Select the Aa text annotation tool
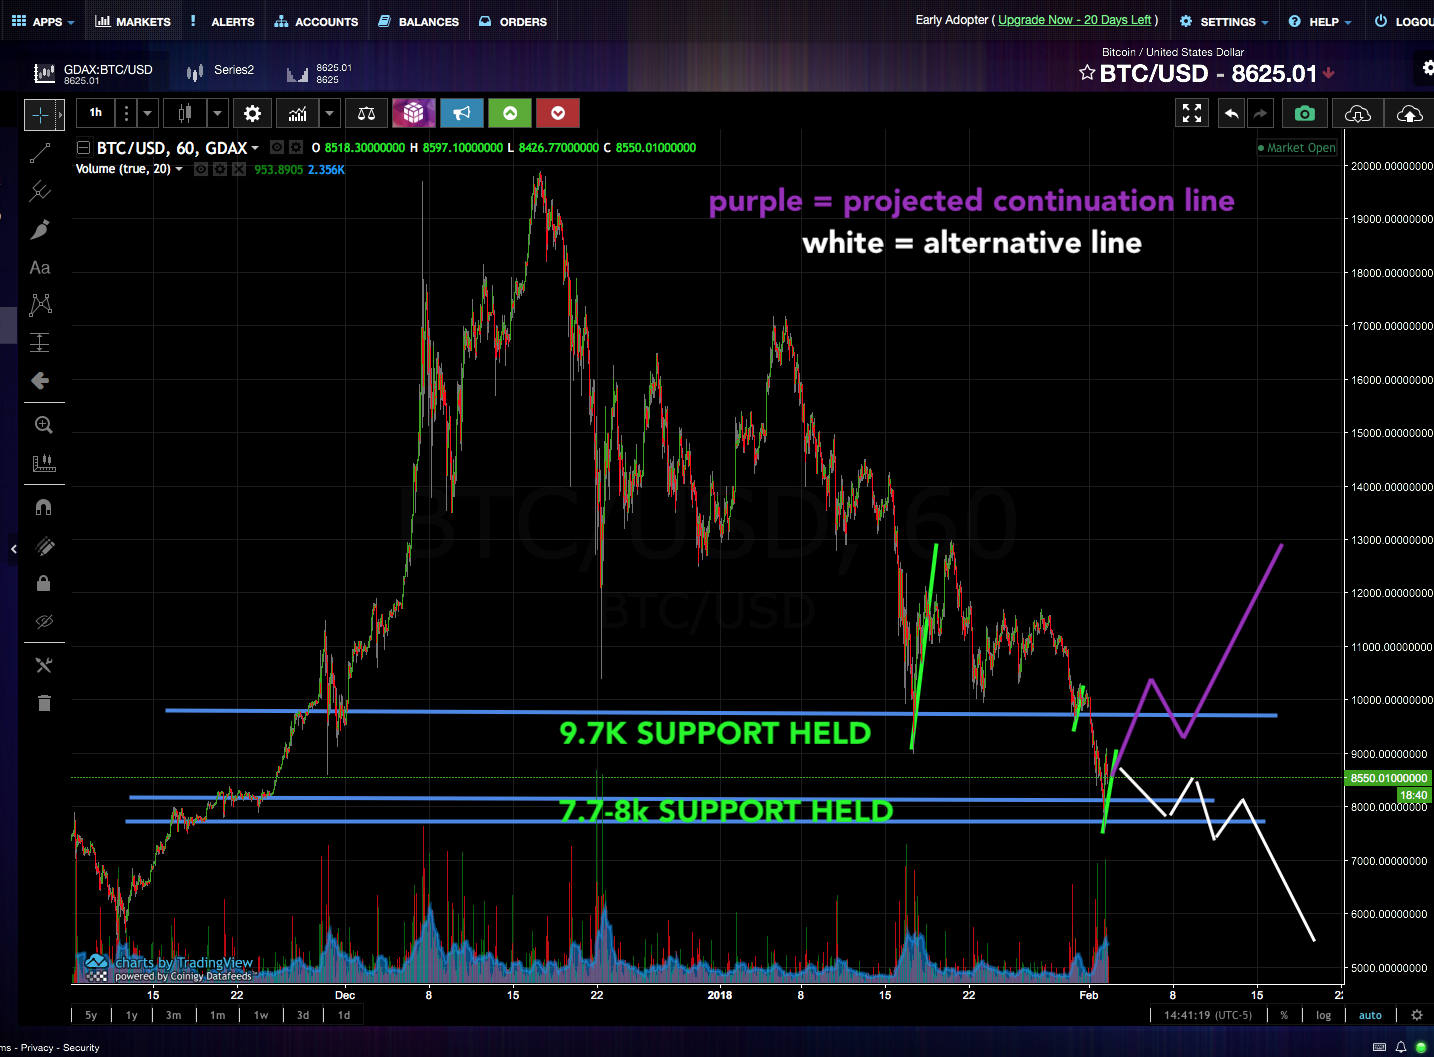This screenshot has width=1434, height=1057. pos(40,268)
